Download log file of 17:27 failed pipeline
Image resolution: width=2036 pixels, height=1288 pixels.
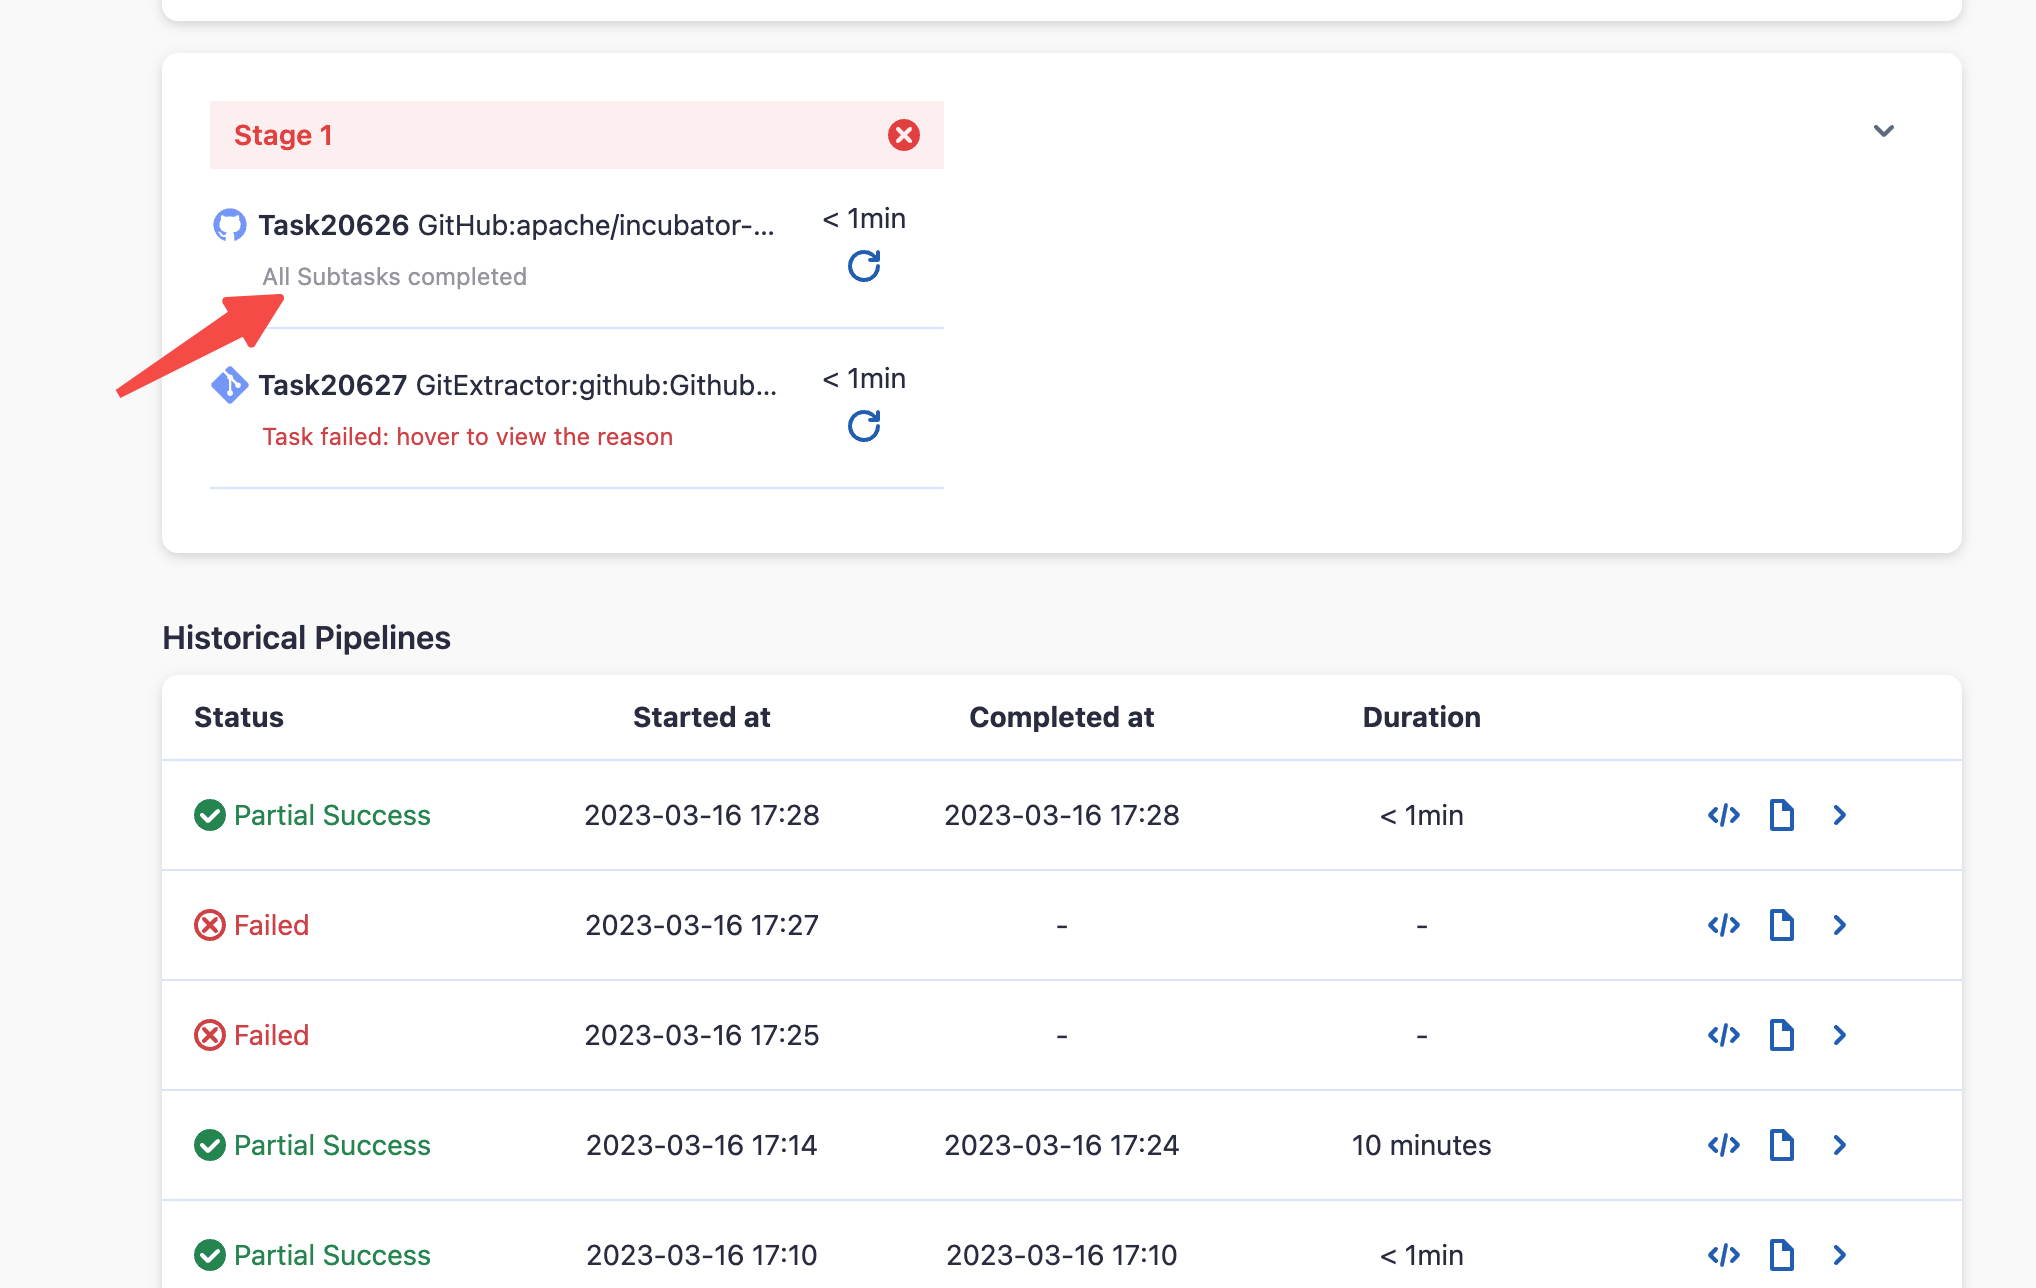[x=1781, y=925]
